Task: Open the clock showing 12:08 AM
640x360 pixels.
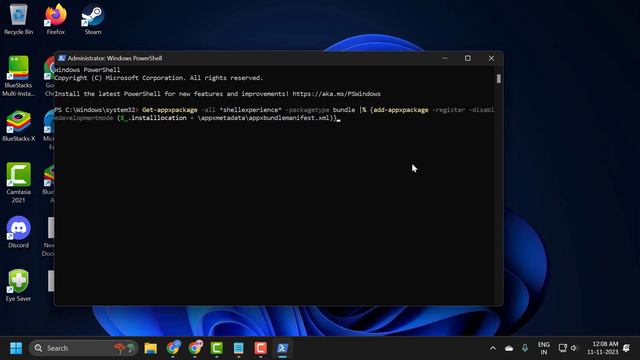Action: pos(602,348)
